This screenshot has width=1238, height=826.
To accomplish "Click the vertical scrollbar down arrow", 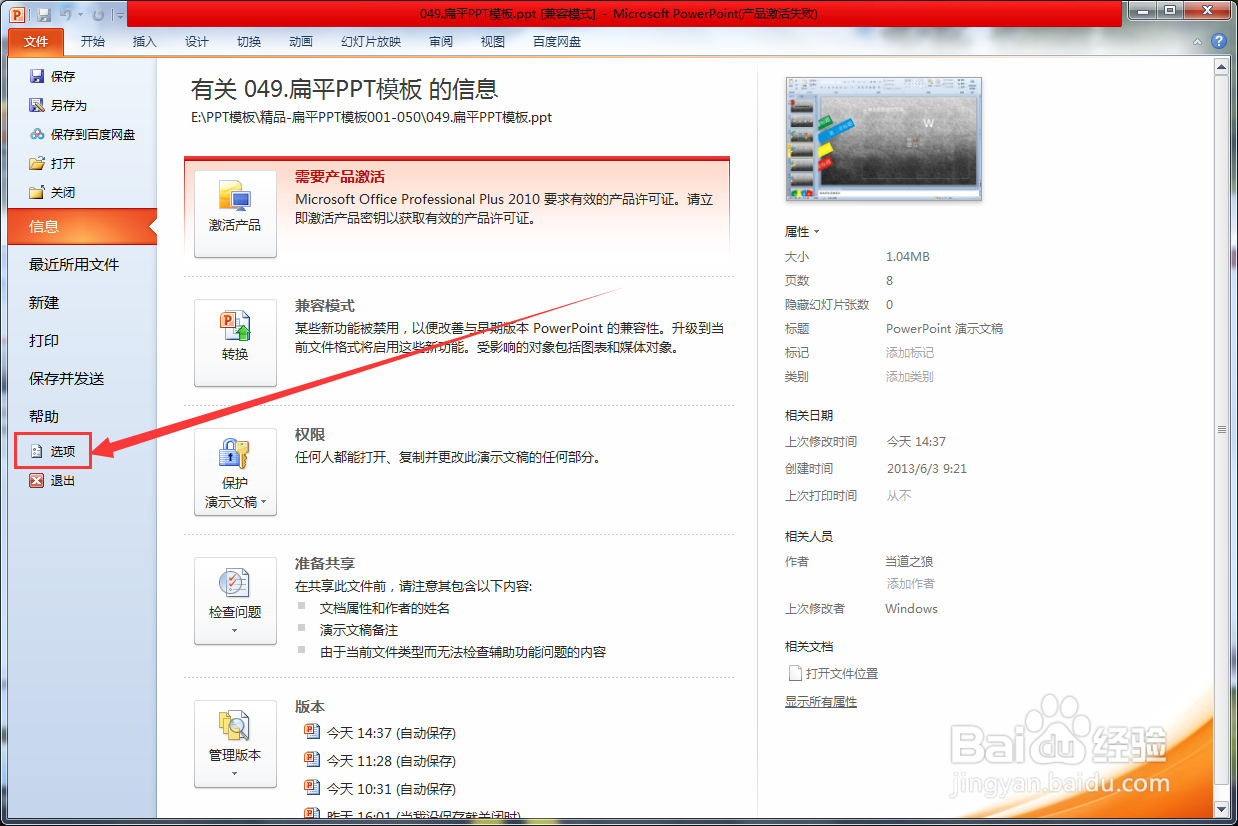I will coord(1221,809).
